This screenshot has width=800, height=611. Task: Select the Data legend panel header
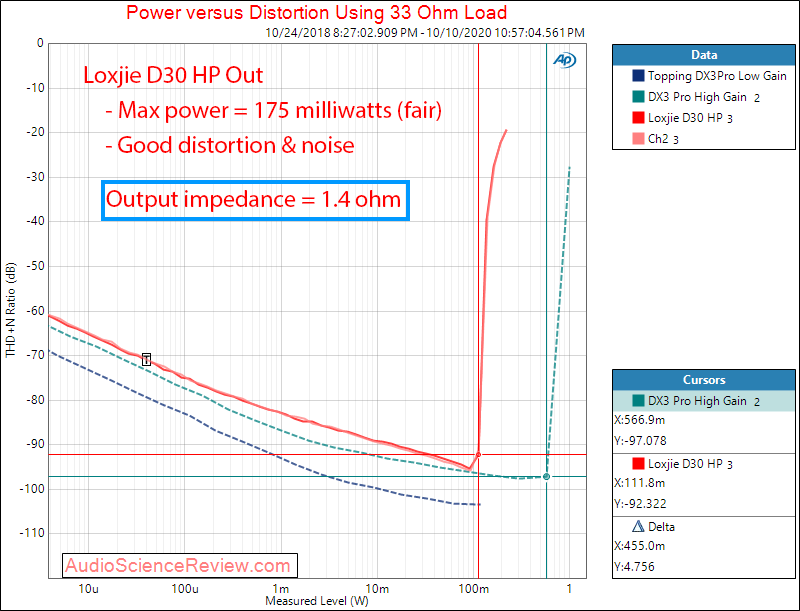click(x=704, y=55)
